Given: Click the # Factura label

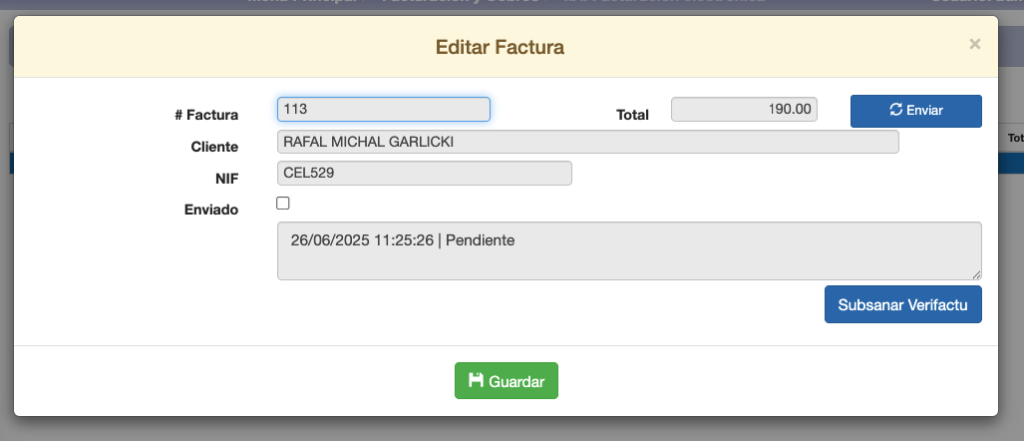Looking at the screenshot, I should click(206, 115).
